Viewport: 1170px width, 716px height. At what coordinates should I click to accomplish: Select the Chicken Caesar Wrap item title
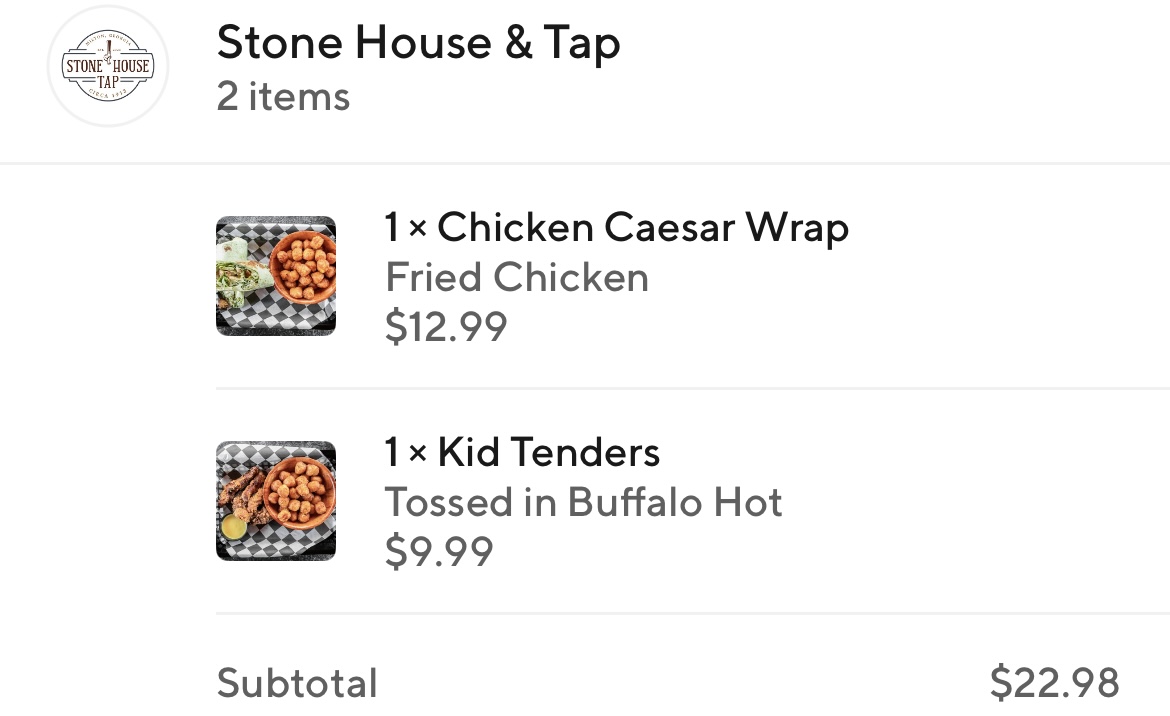click(643, 228)
